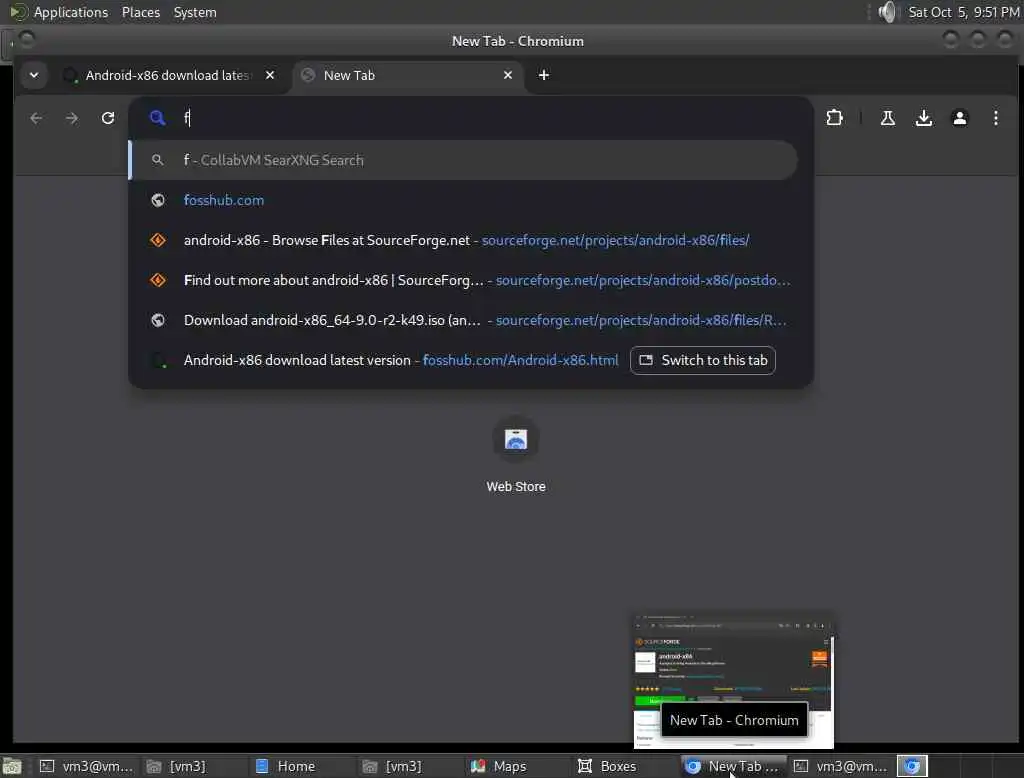The width and height of the screenshot is (1024, 778).
Task: Open the Web Store shortcut icon
Action: click(x=515, y=439)
